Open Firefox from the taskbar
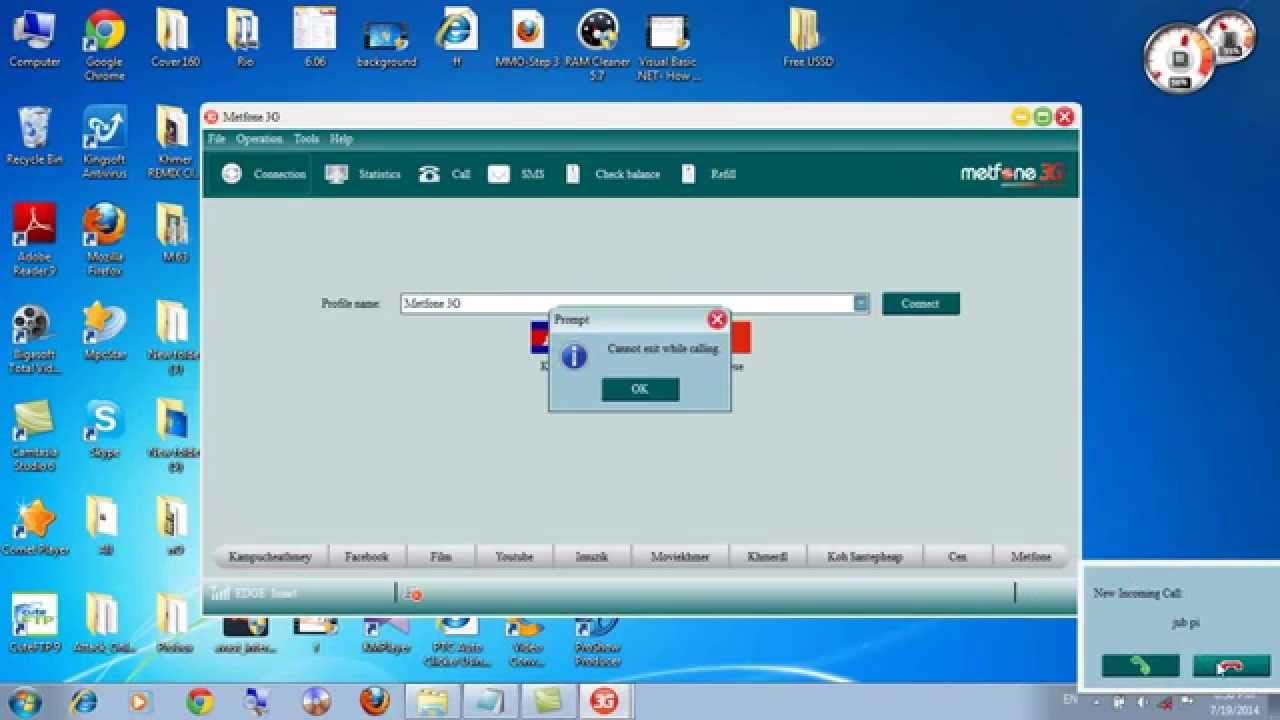1280x720 pixels. pyautogui.click(x=374, y=701)
